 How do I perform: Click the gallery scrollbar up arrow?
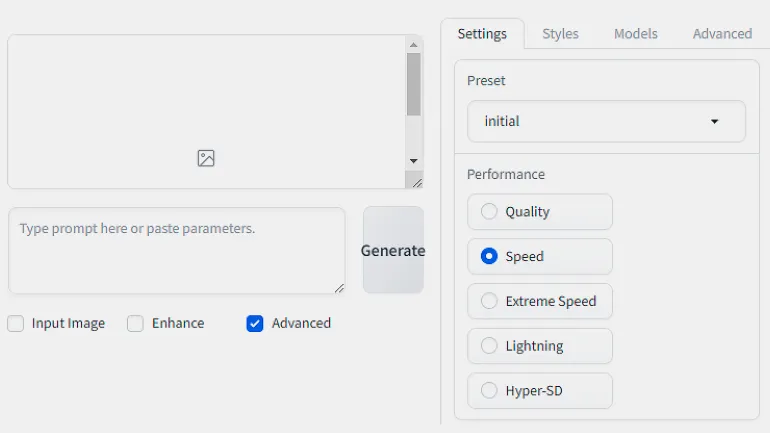click(x=414, y=44)
